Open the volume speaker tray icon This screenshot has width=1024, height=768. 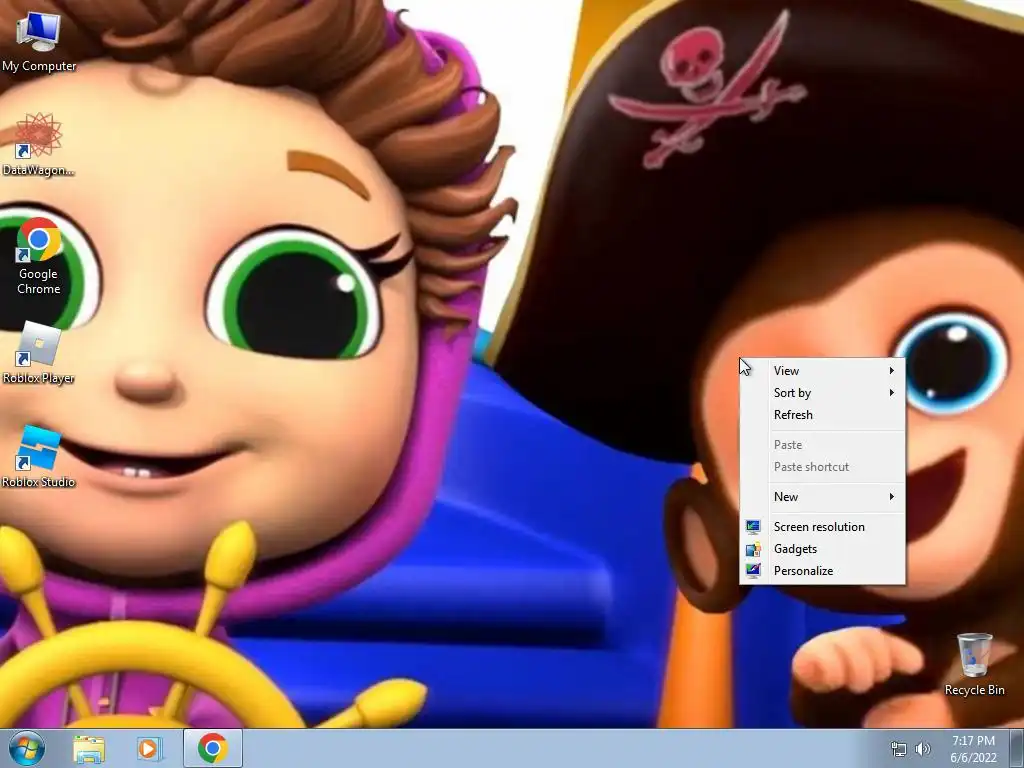coord(923,749)
